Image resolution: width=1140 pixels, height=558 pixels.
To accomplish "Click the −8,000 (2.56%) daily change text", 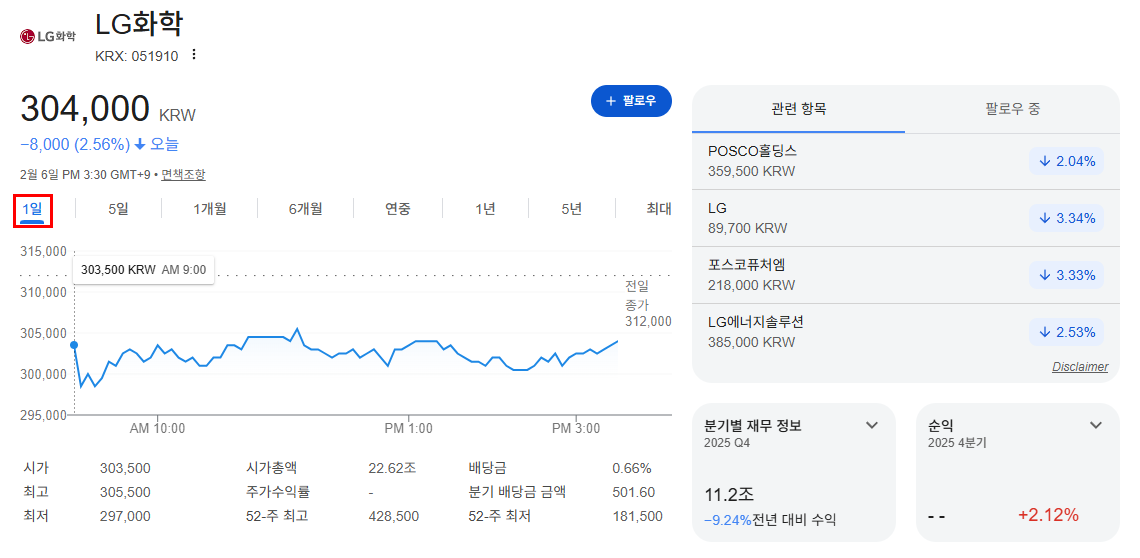I will pos(75,144).
